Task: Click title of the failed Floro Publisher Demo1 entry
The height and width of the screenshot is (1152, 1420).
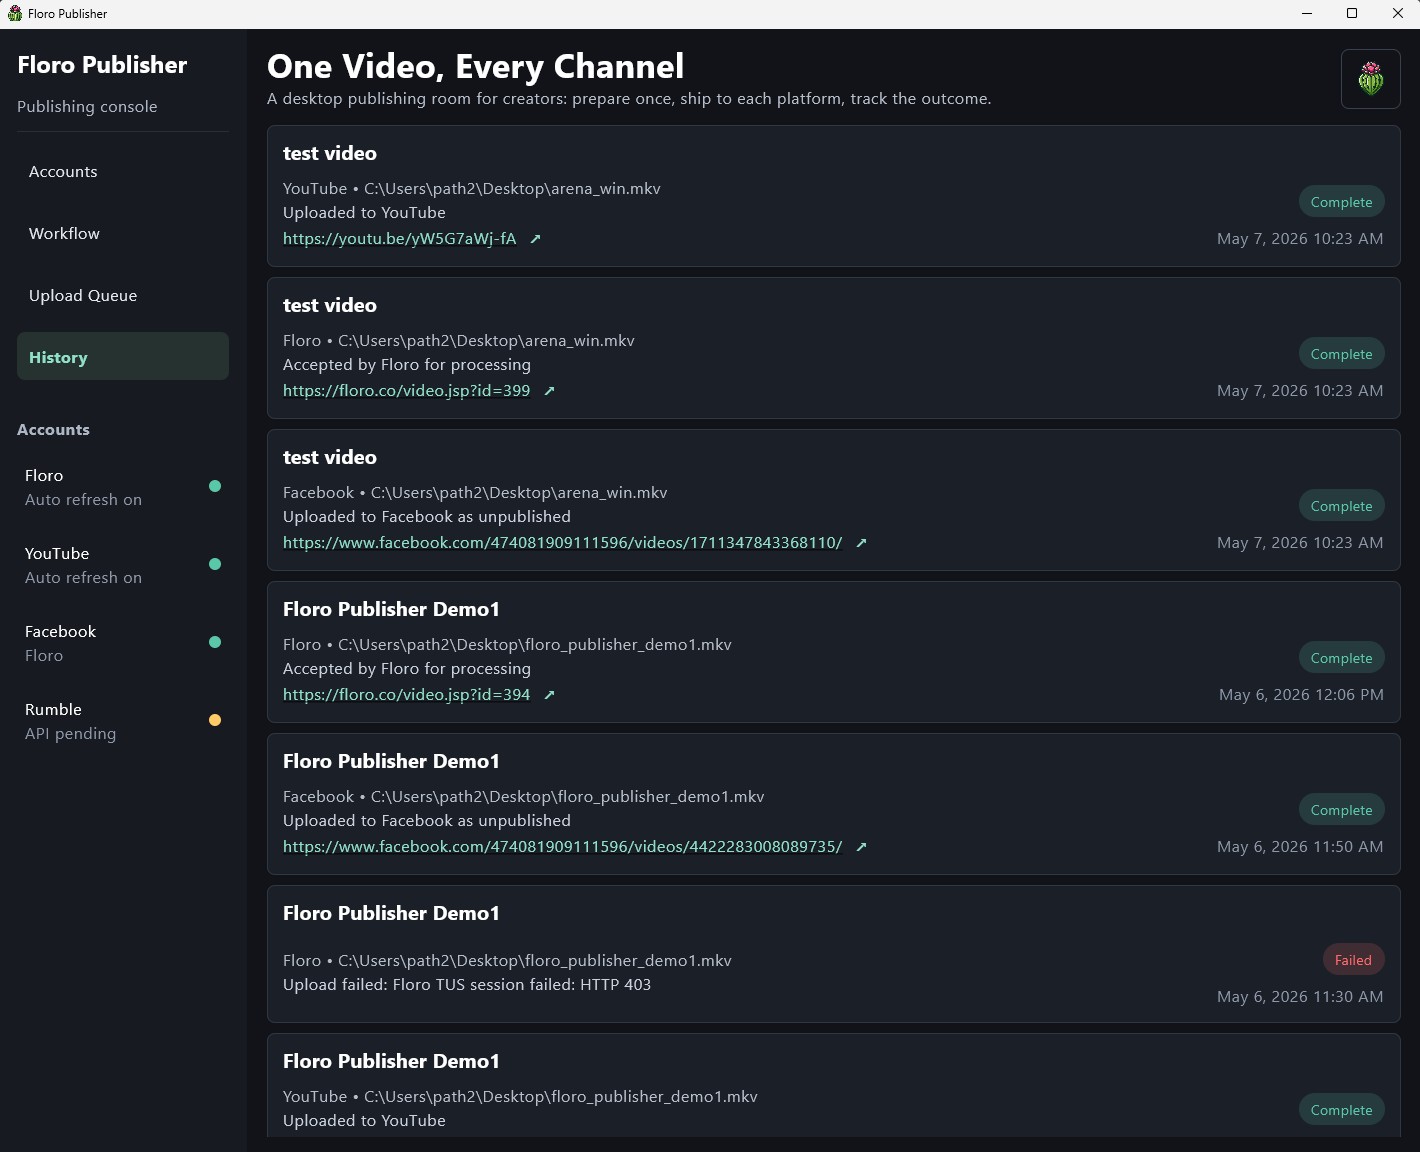Action: [x=391, y=913]
